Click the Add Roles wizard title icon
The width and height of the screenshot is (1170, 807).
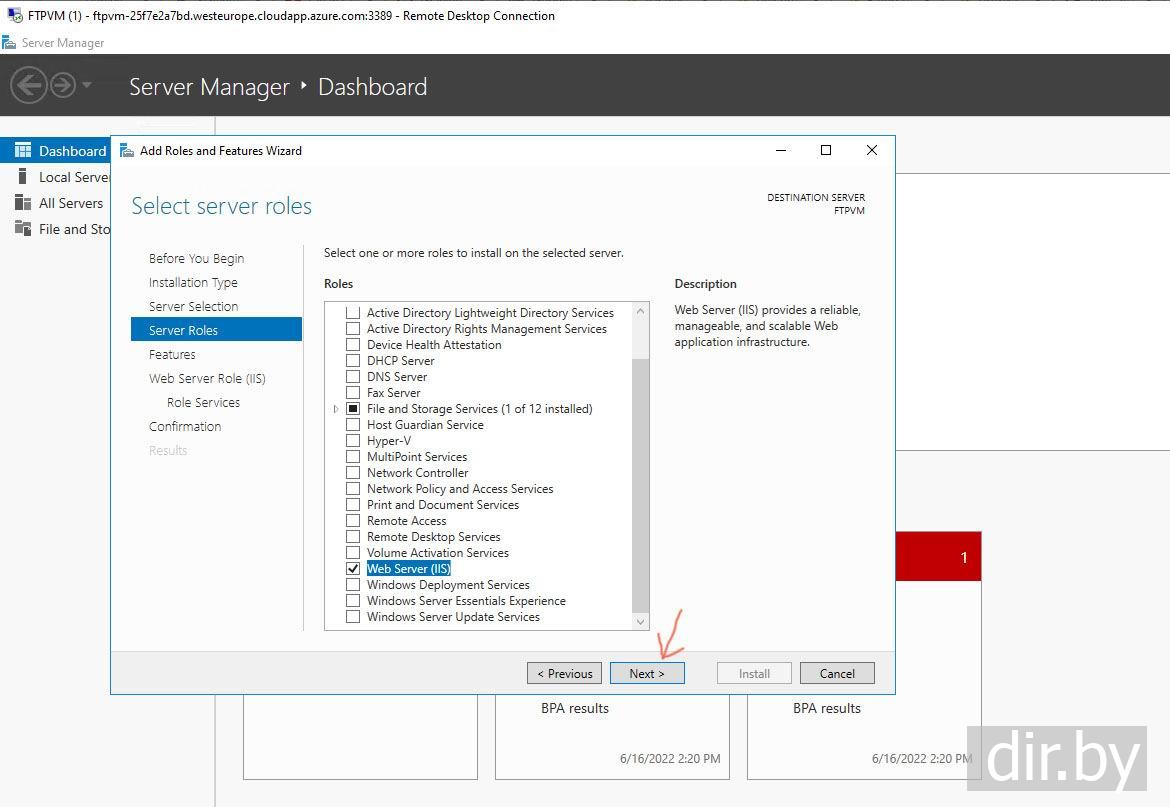126,151
